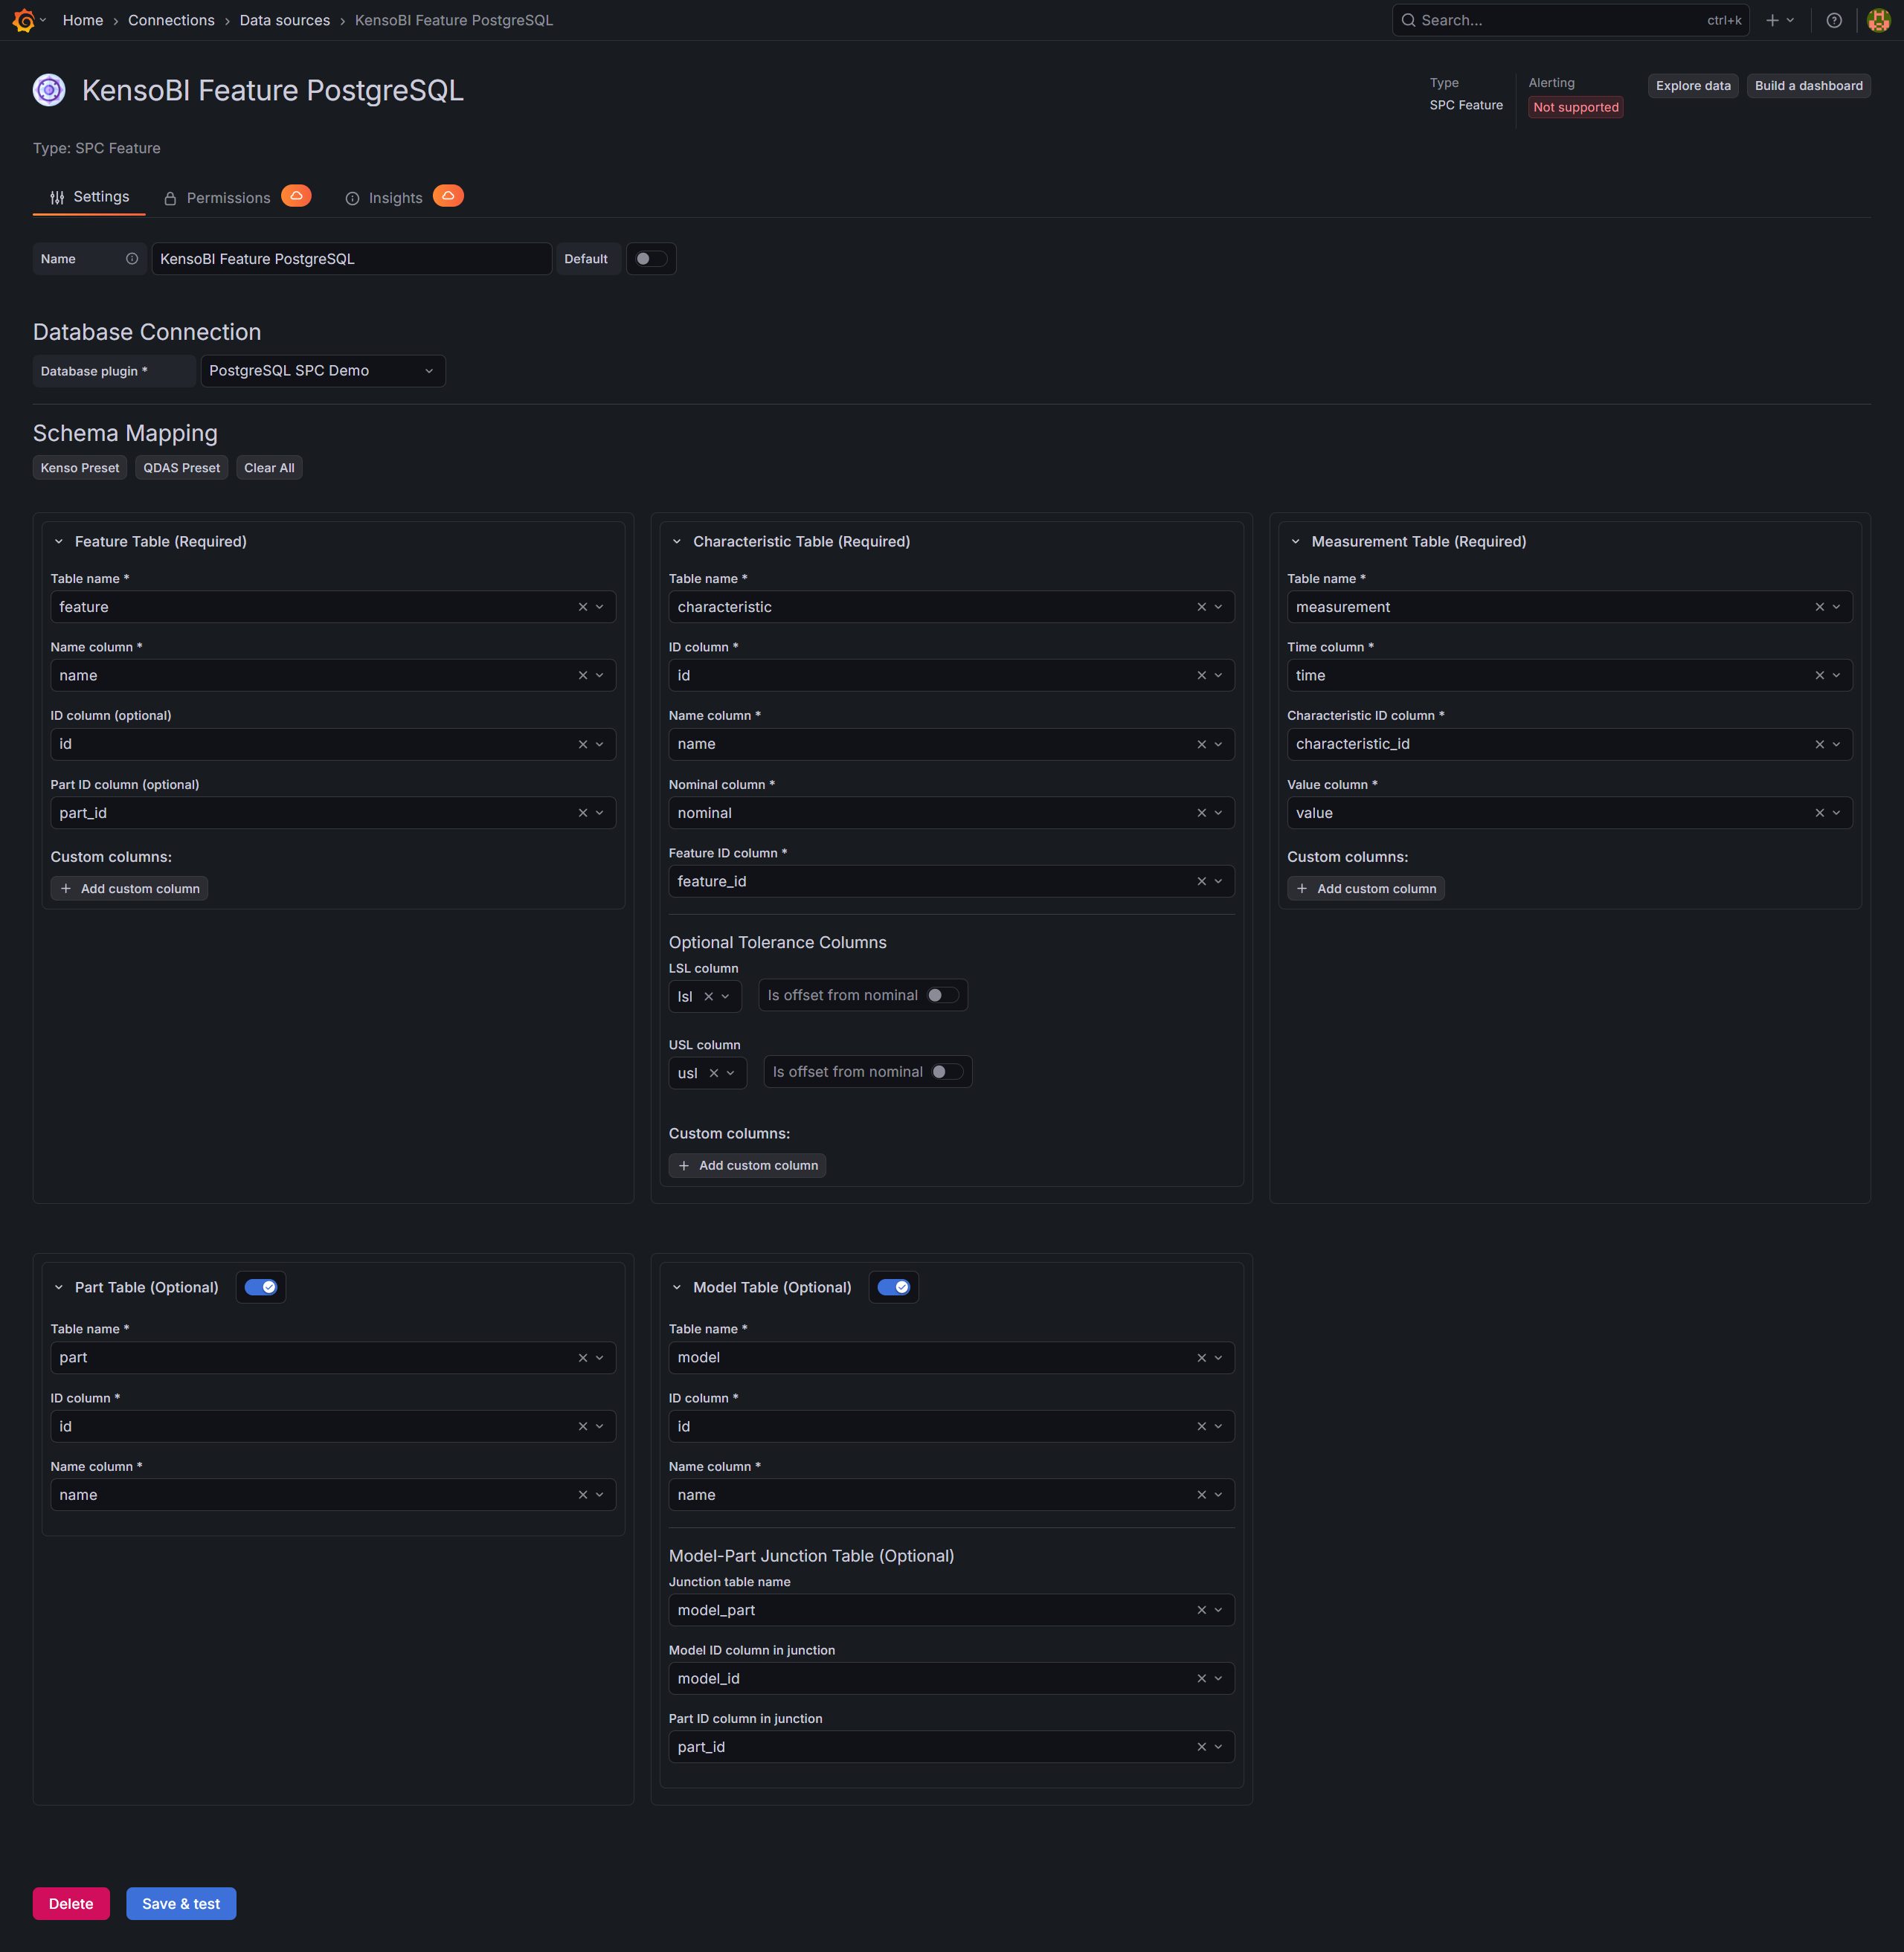The height and width of the screenshot is (1952, 1904).
Task: Open the Database plugin dropdown
Action: click(322, 371)
